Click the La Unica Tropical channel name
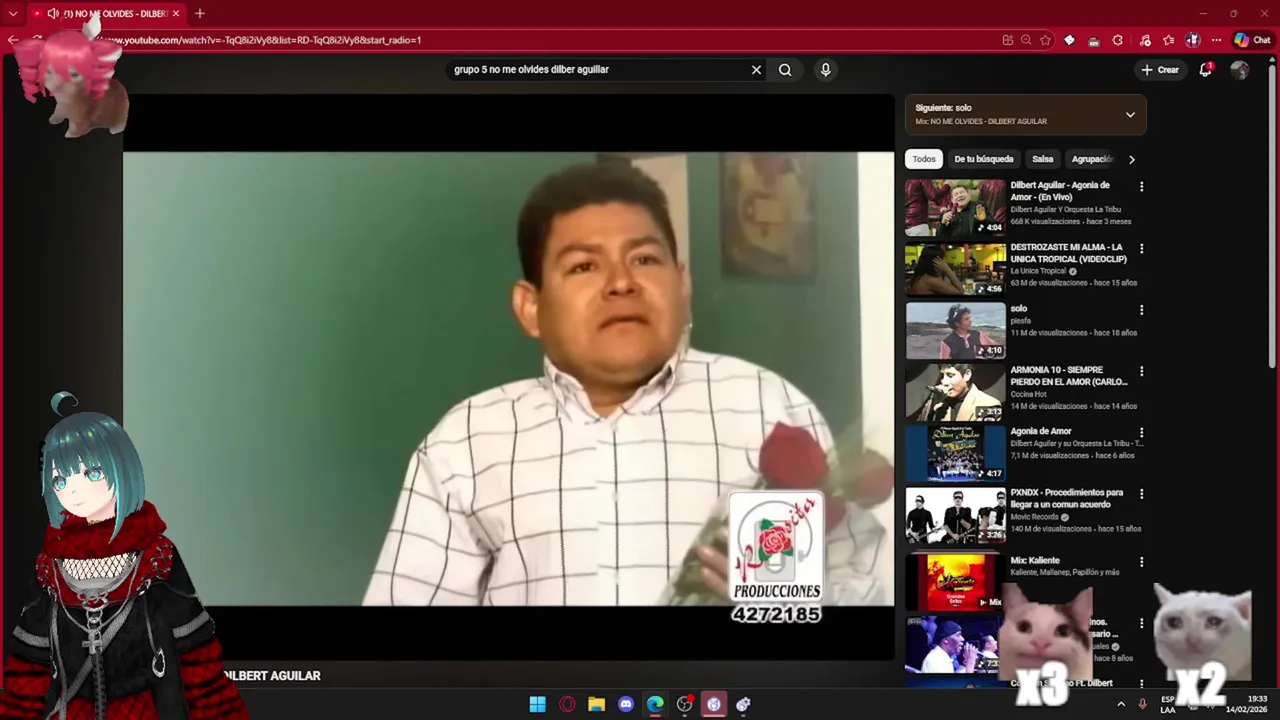 coord(1038,271)
